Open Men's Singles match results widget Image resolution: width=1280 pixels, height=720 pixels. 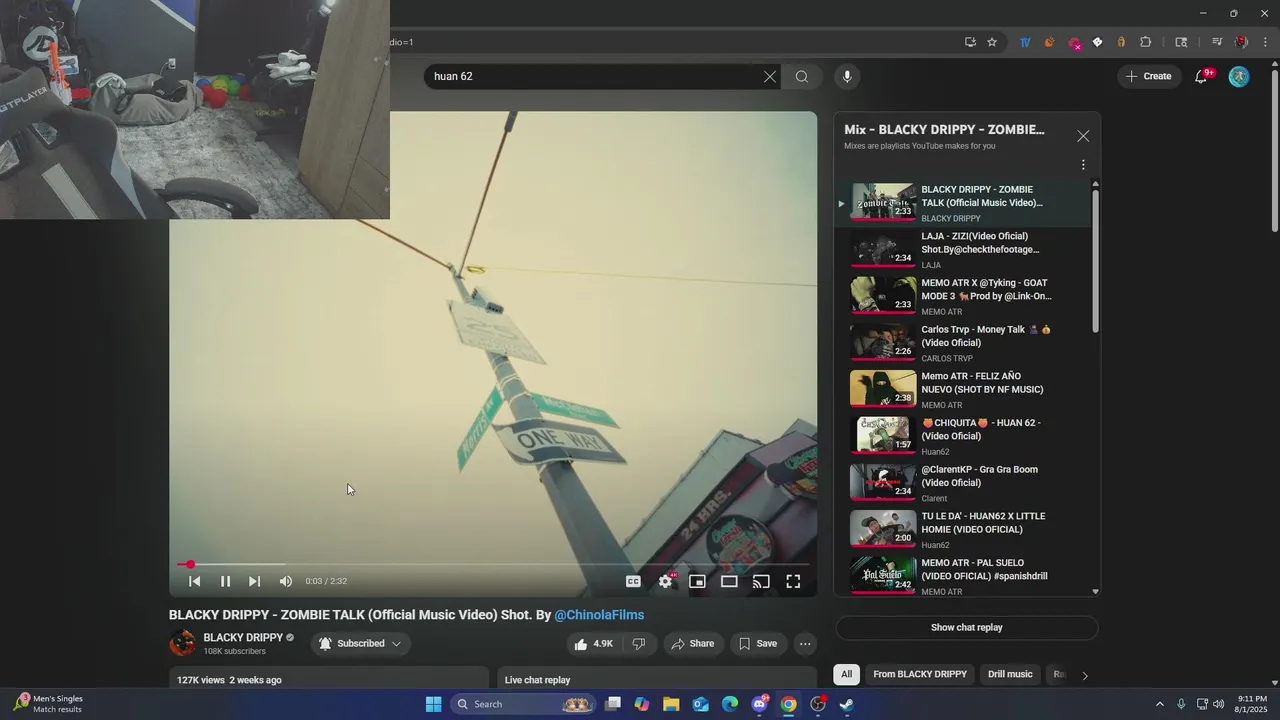point(47,704)
